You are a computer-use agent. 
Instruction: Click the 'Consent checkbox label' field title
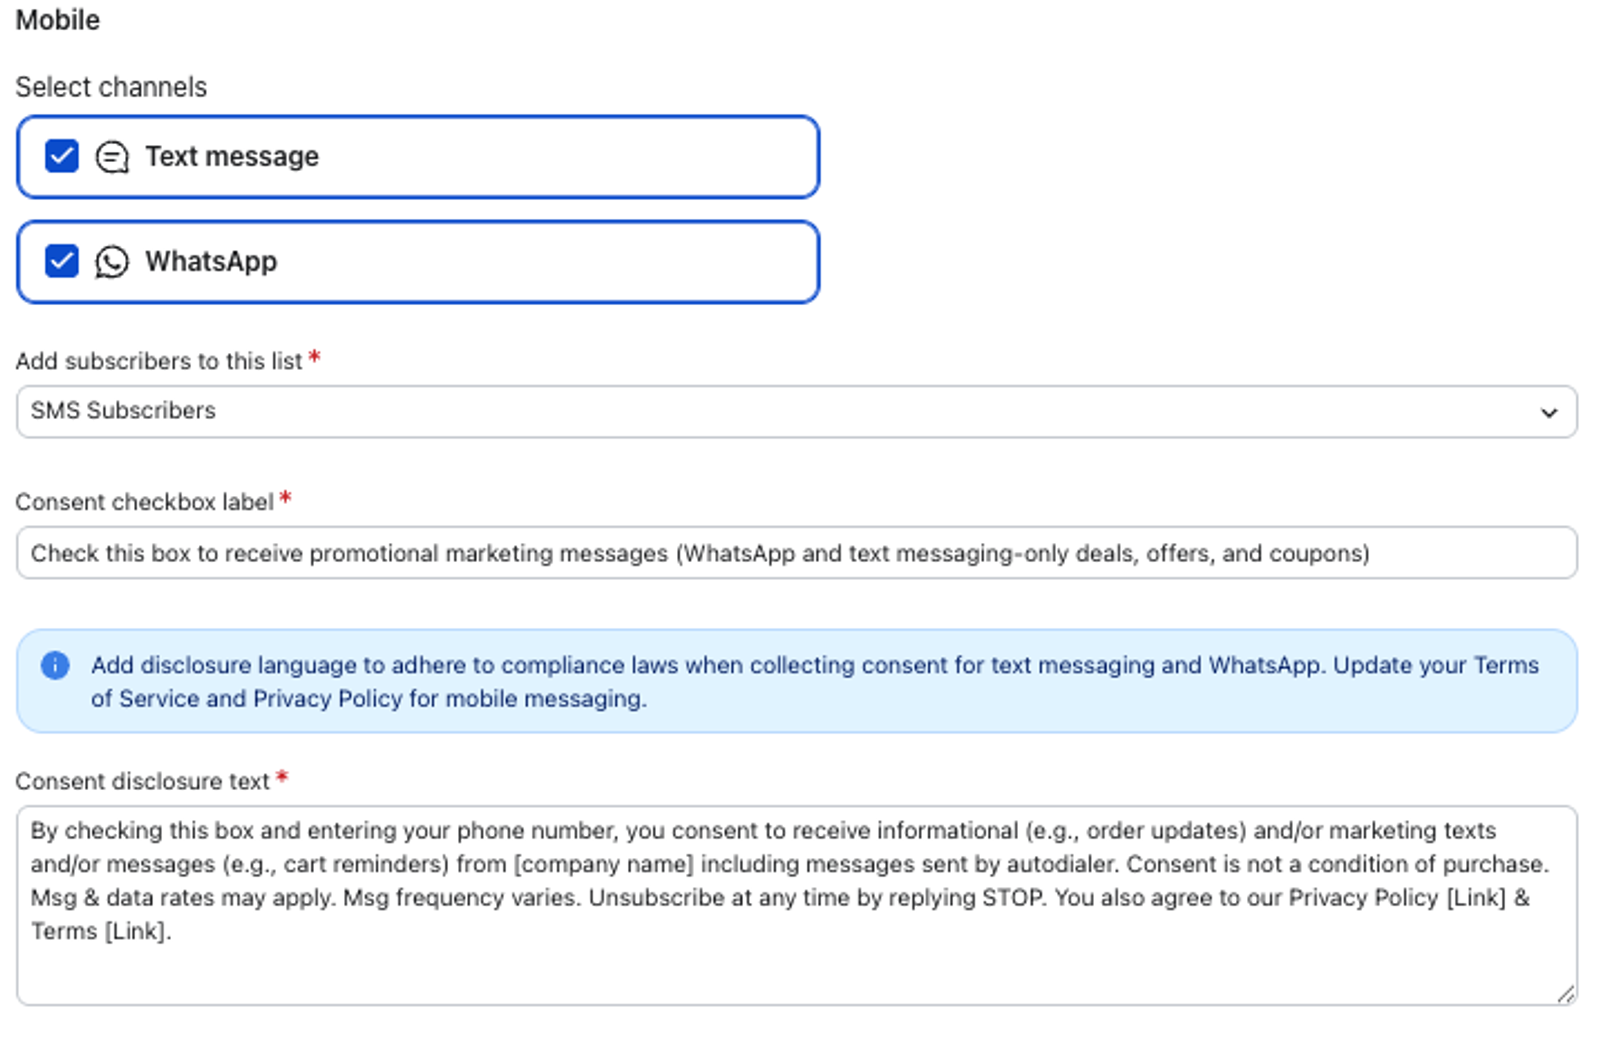point(144,502)
